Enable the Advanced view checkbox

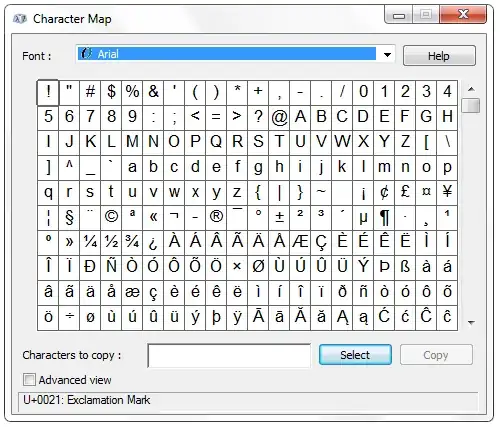29,380
